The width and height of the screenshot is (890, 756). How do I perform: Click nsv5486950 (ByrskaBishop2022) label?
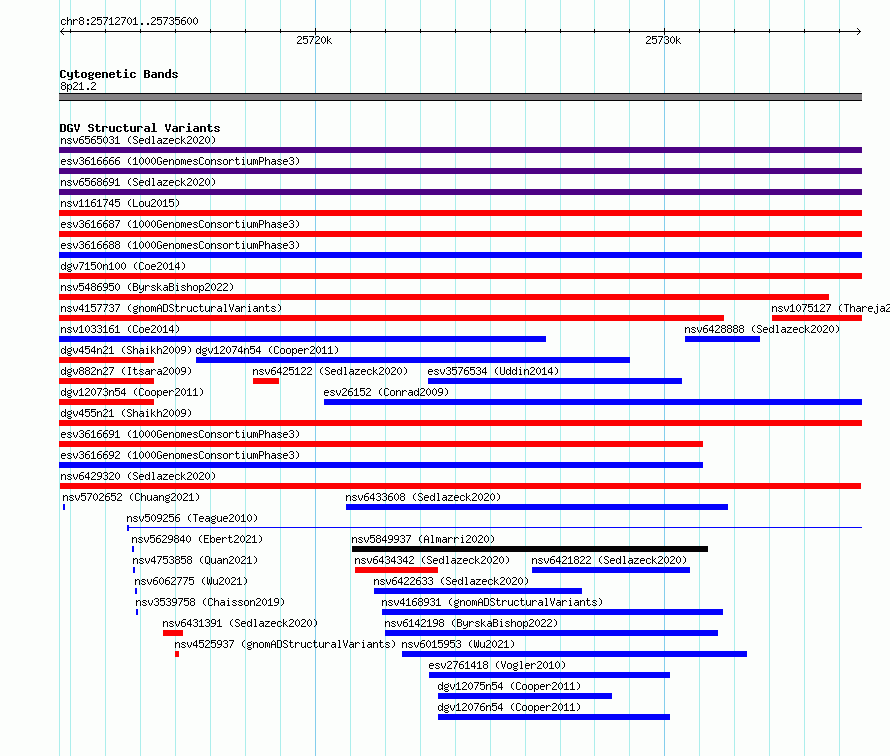click(147, 287)
